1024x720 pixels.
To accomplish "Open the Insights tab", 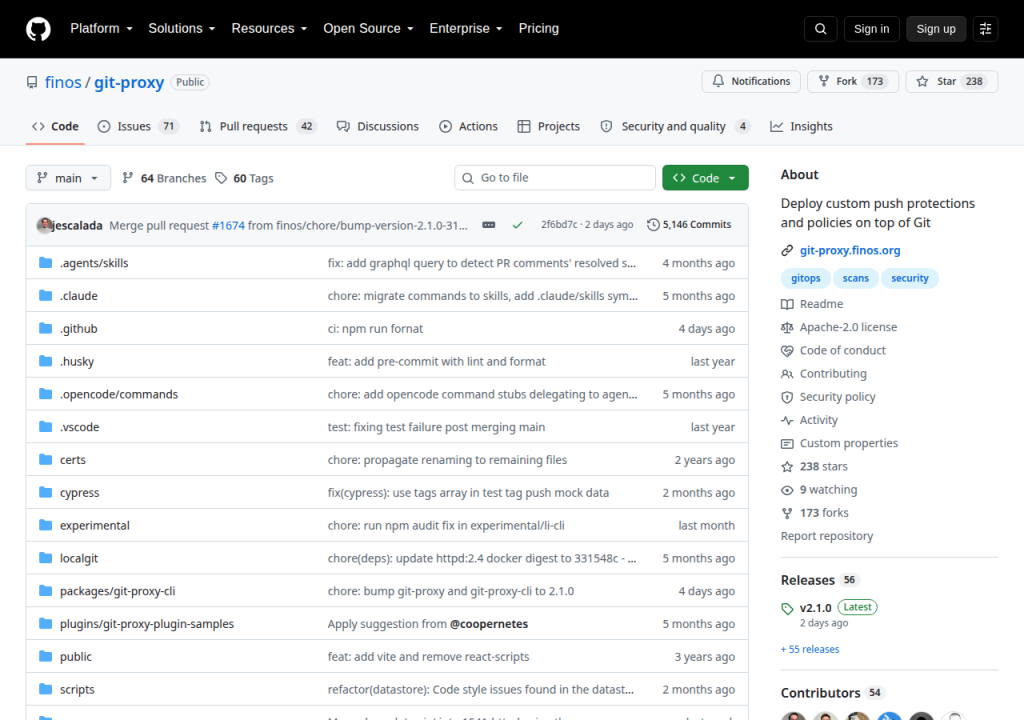I will pyautogui.click(x=801, y=126).
